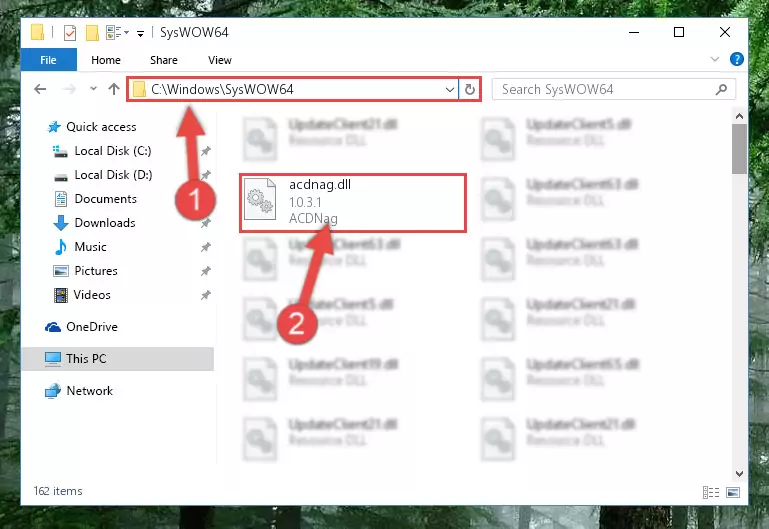Go up one folder level

(114, 89)
